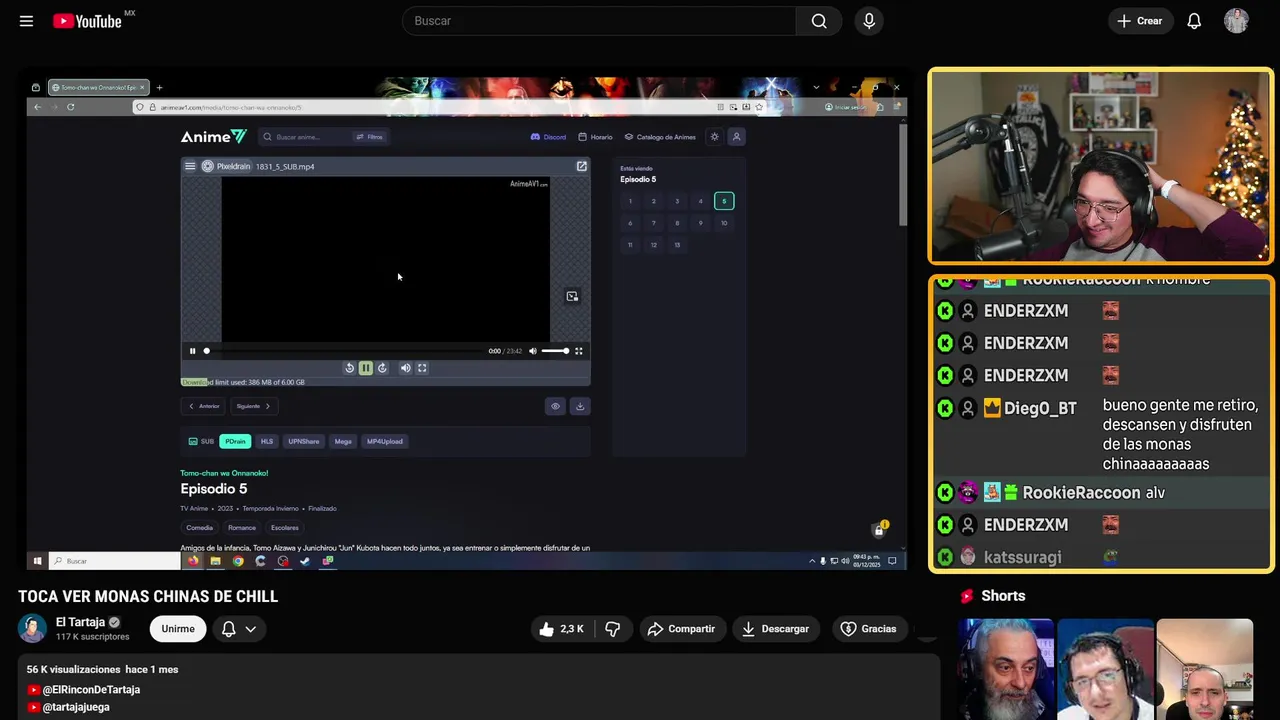Reload the page in streamed browser
1280x720 pixels.
coord(70,107)
